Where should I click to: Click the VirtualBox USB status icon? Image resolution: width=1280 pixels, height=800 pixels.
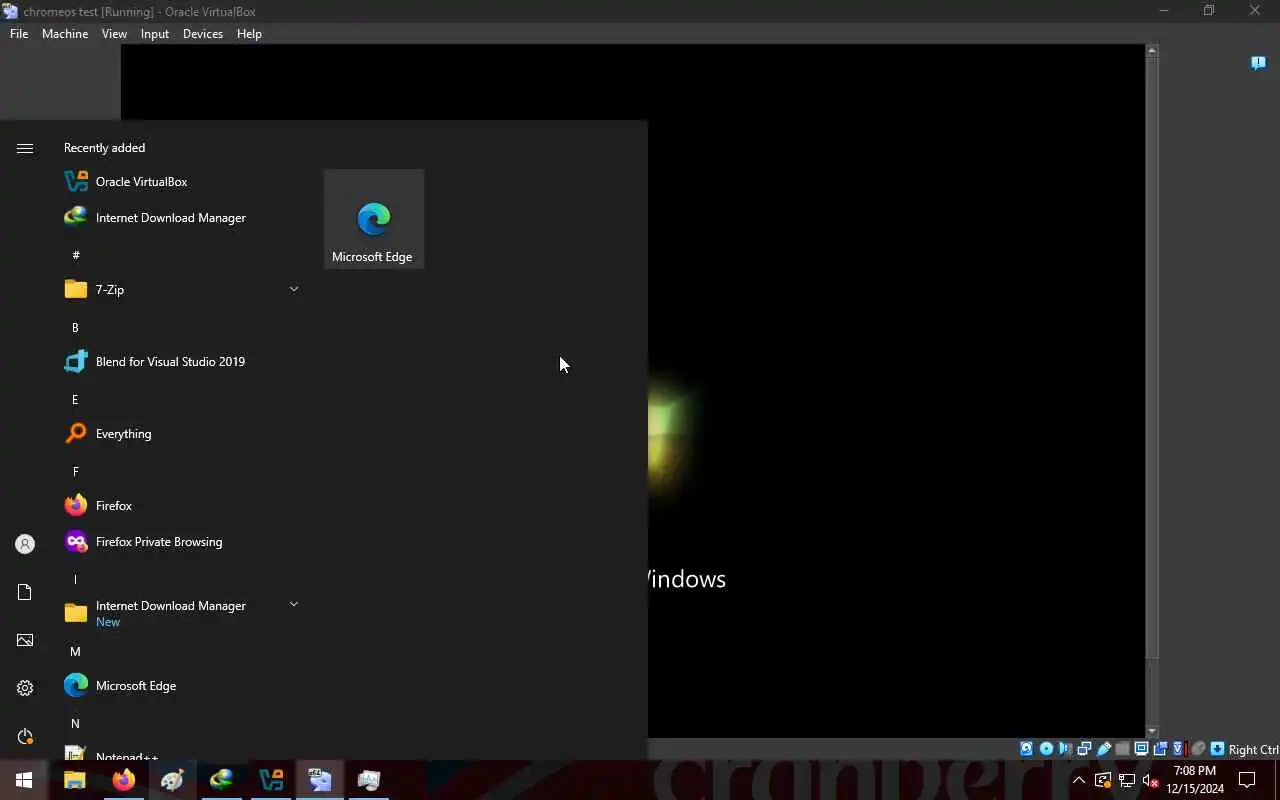coord(1104,749)
